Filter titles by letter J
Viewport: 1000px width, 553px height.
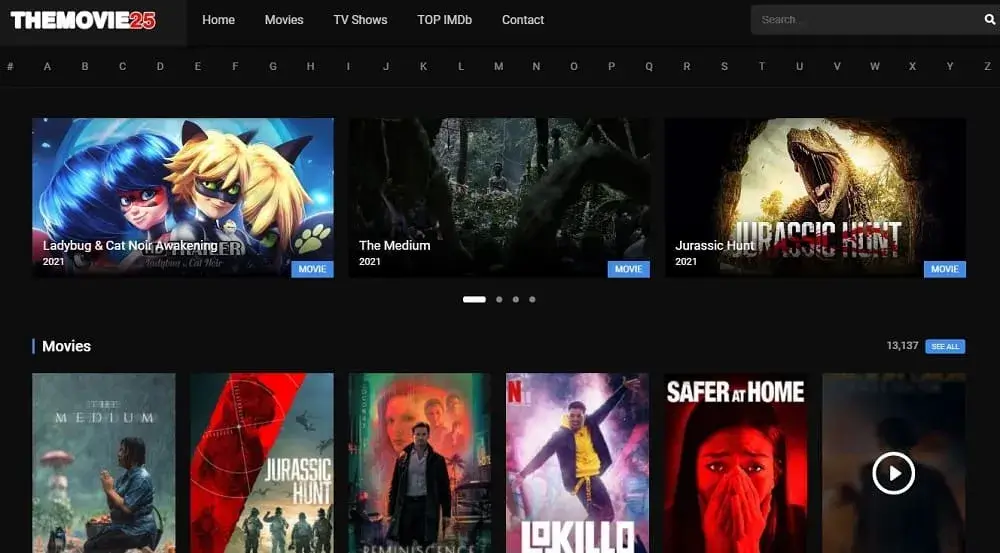(386, 66)
